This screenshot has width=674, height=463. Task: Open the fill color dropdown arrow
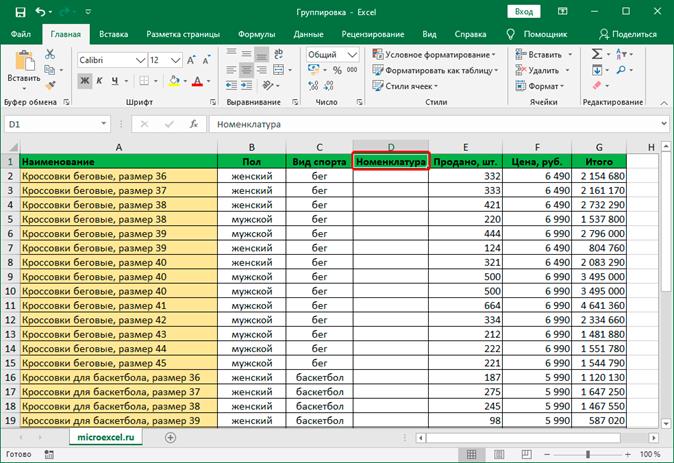185,81
